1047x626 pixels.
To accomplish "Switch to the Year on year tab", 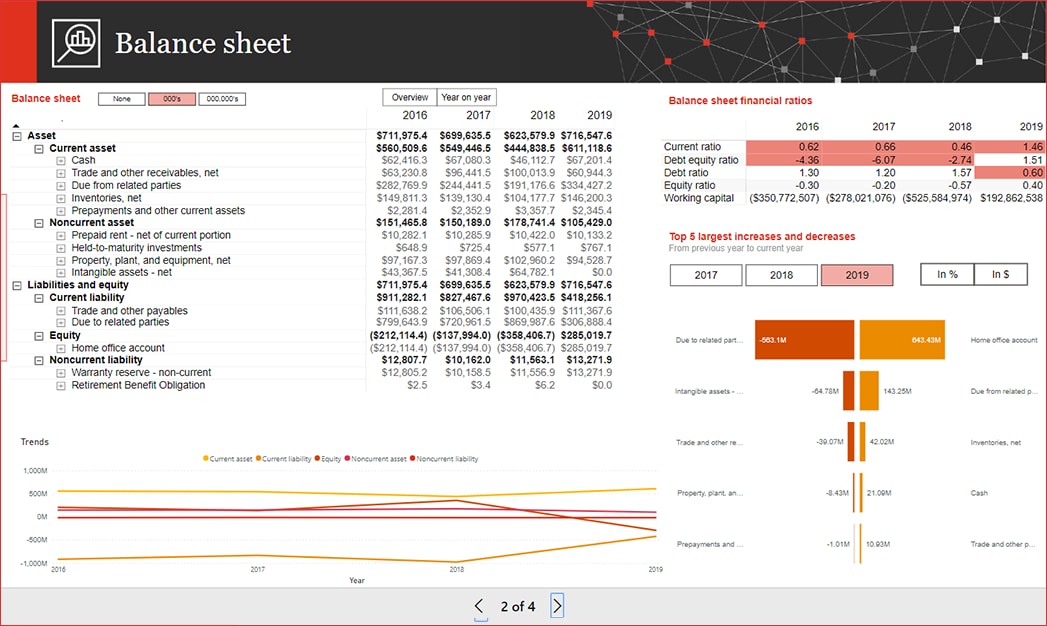I will click(x=466, y=97).
